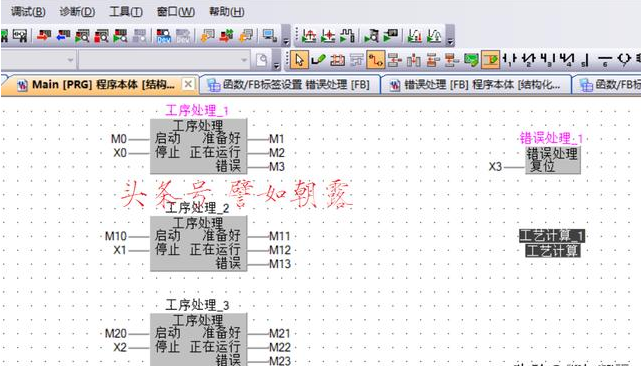Close the Main [PRG] tab
The height and width of the screenshot is (366, 643).
click(188, 84)
